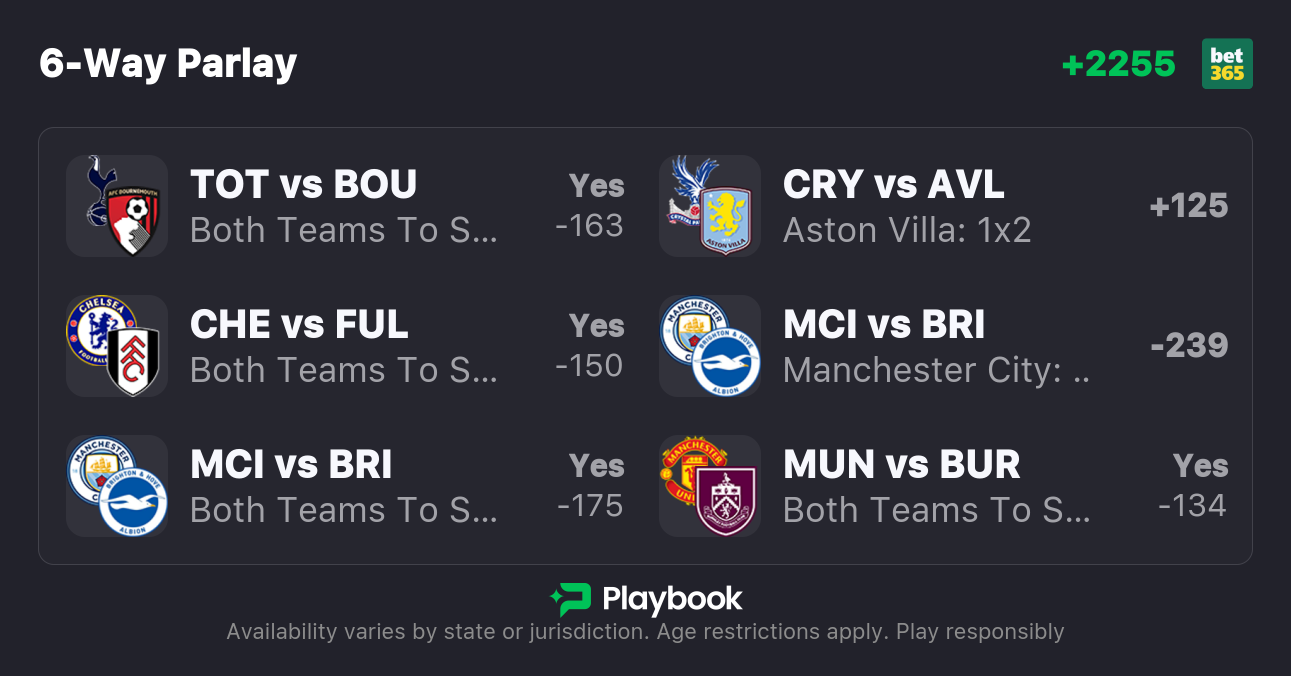Click the Man City crests beside -239 odds
This screenshot has height=676, width=1291.
[710, 346]
